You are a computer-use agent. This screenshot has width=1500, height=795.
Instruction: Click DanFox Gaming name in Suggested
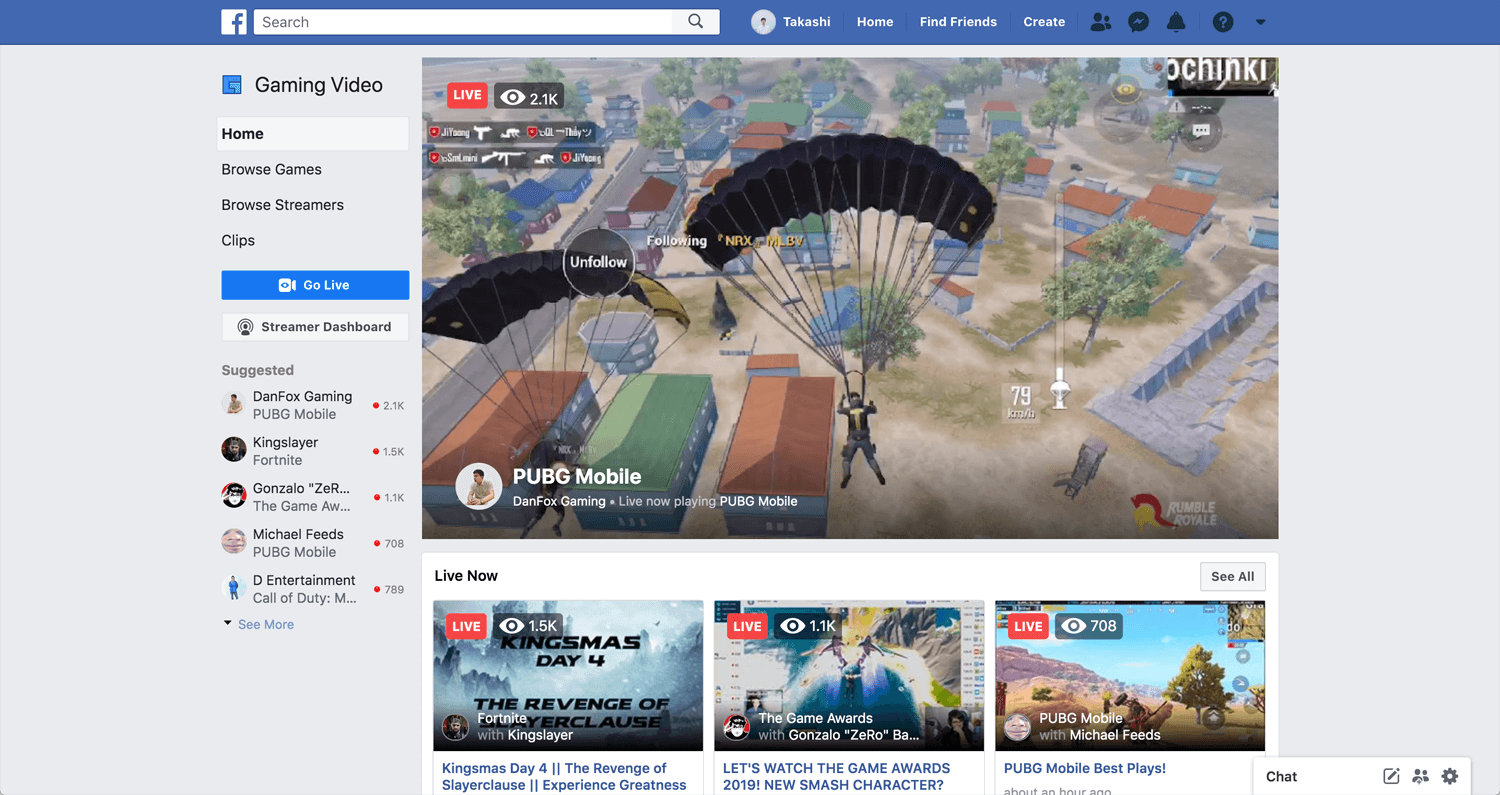tap(302, 396)
